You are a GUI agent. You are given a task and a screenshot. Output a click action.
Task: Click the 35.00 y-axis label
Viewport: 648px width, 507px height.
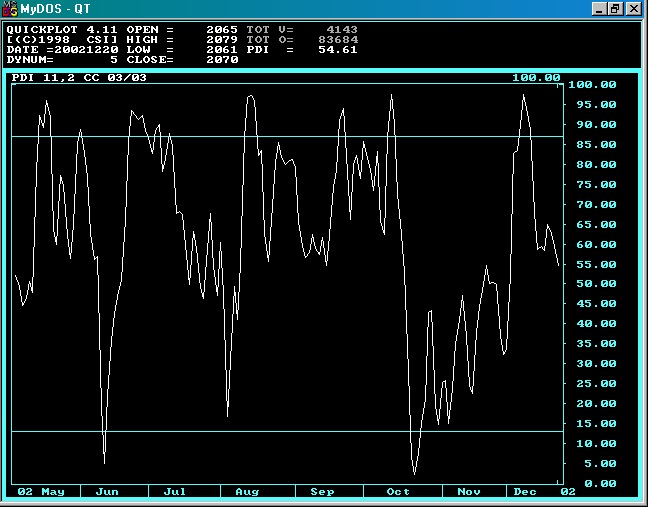[x=596, y=344]
